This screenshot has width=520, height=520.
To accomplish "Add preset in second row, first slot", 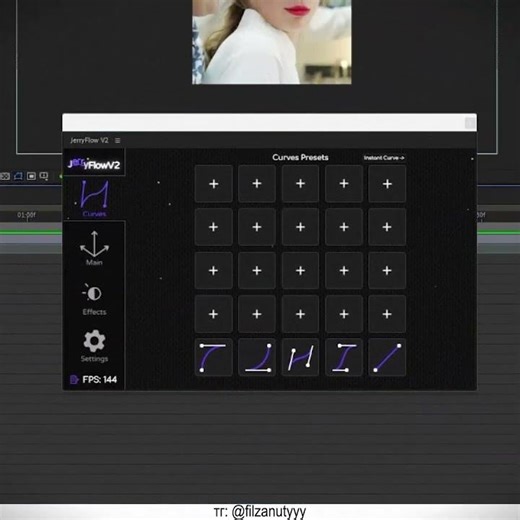I will click(213, 227).
